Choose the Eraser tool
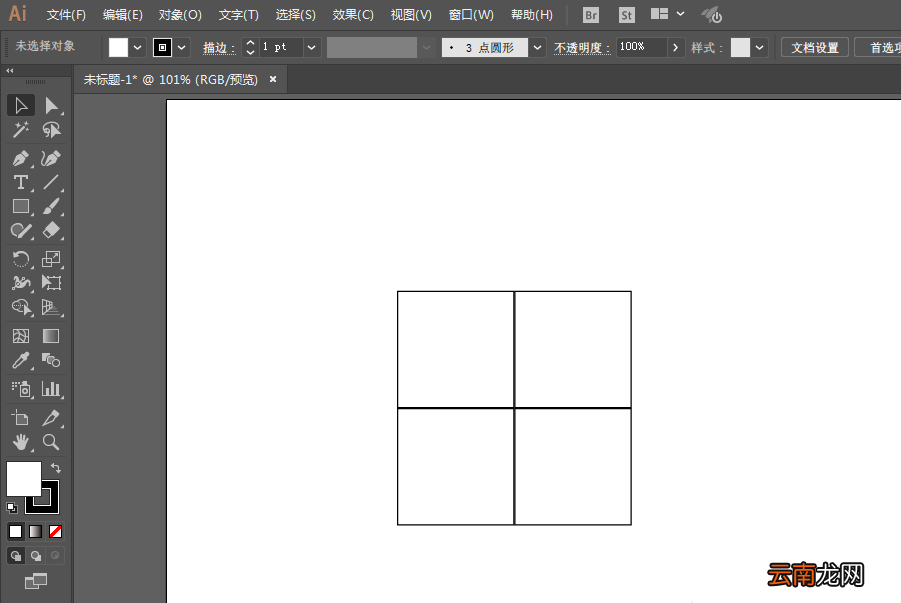 pyautogui.click(x=51, y=231)
